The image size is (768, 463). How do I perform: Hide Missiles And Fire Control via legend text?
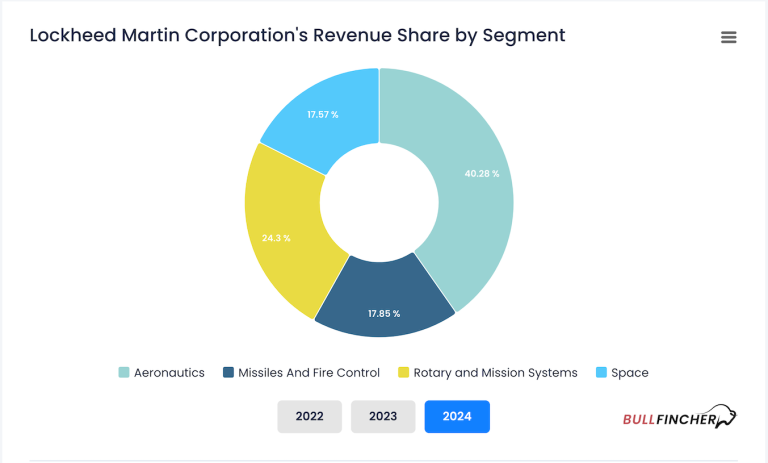click(x=309, y=373)
